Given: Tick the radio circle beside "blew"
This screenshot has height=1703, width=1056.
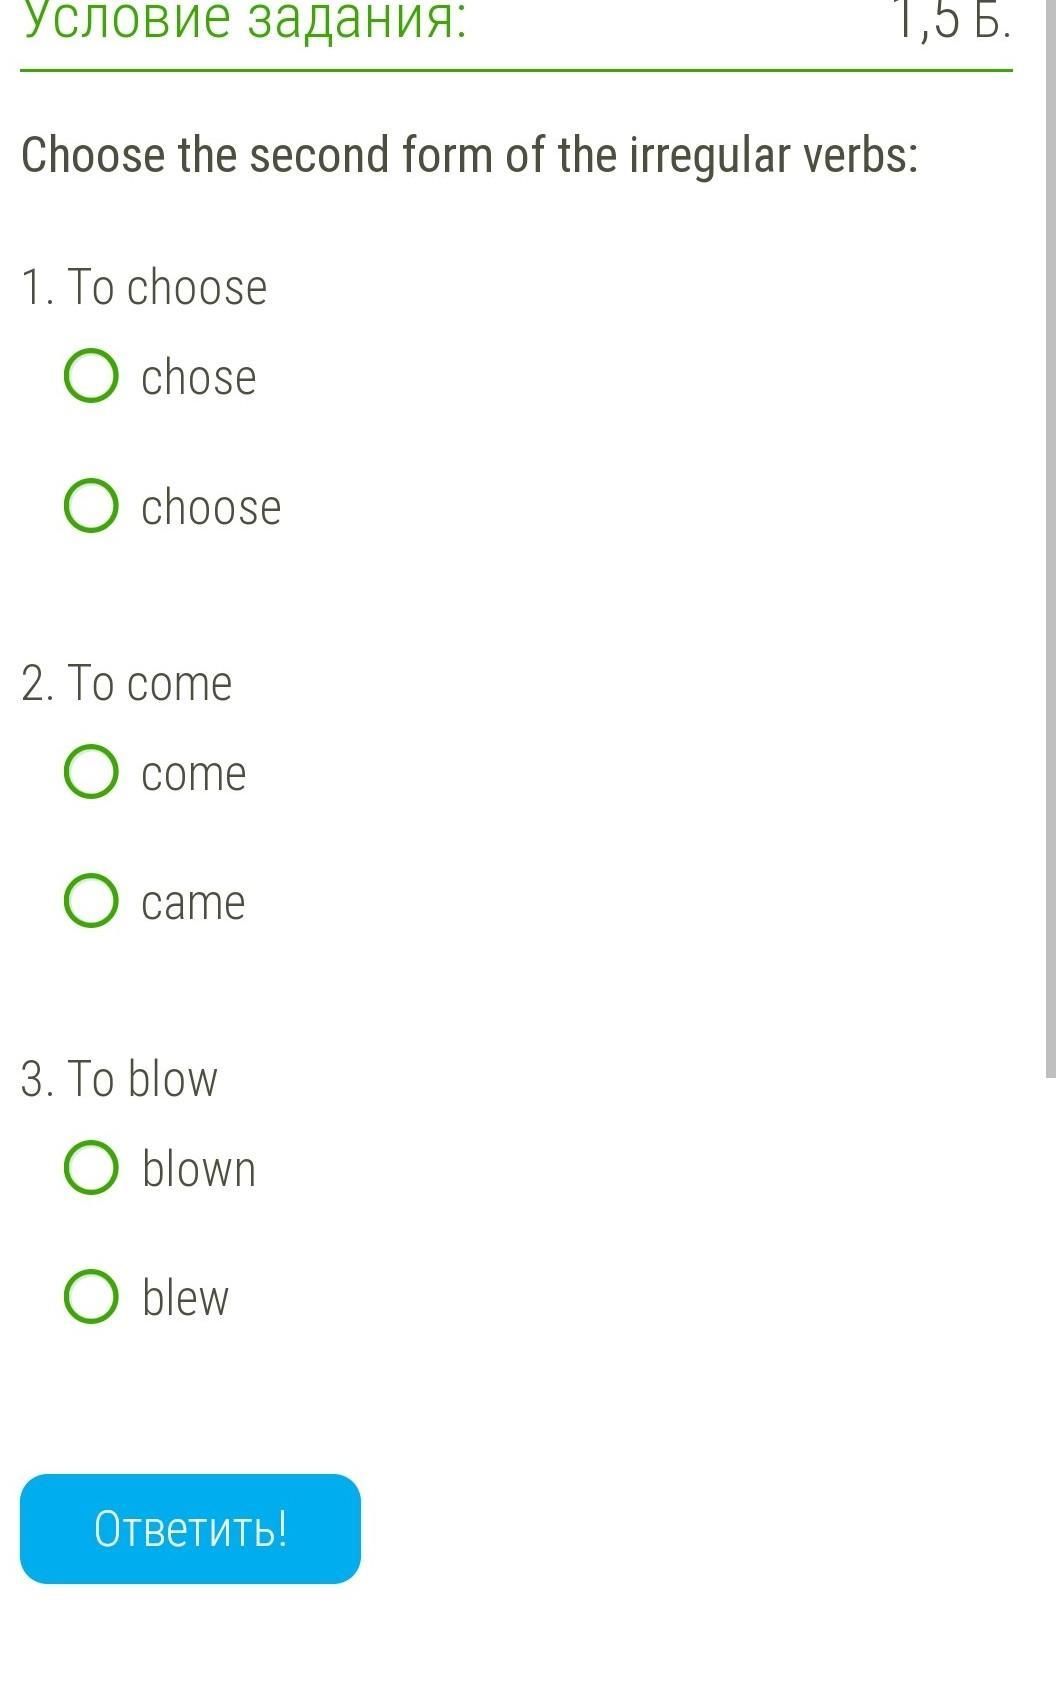Looking at the screenshot, I should (x=91, y=1297).
